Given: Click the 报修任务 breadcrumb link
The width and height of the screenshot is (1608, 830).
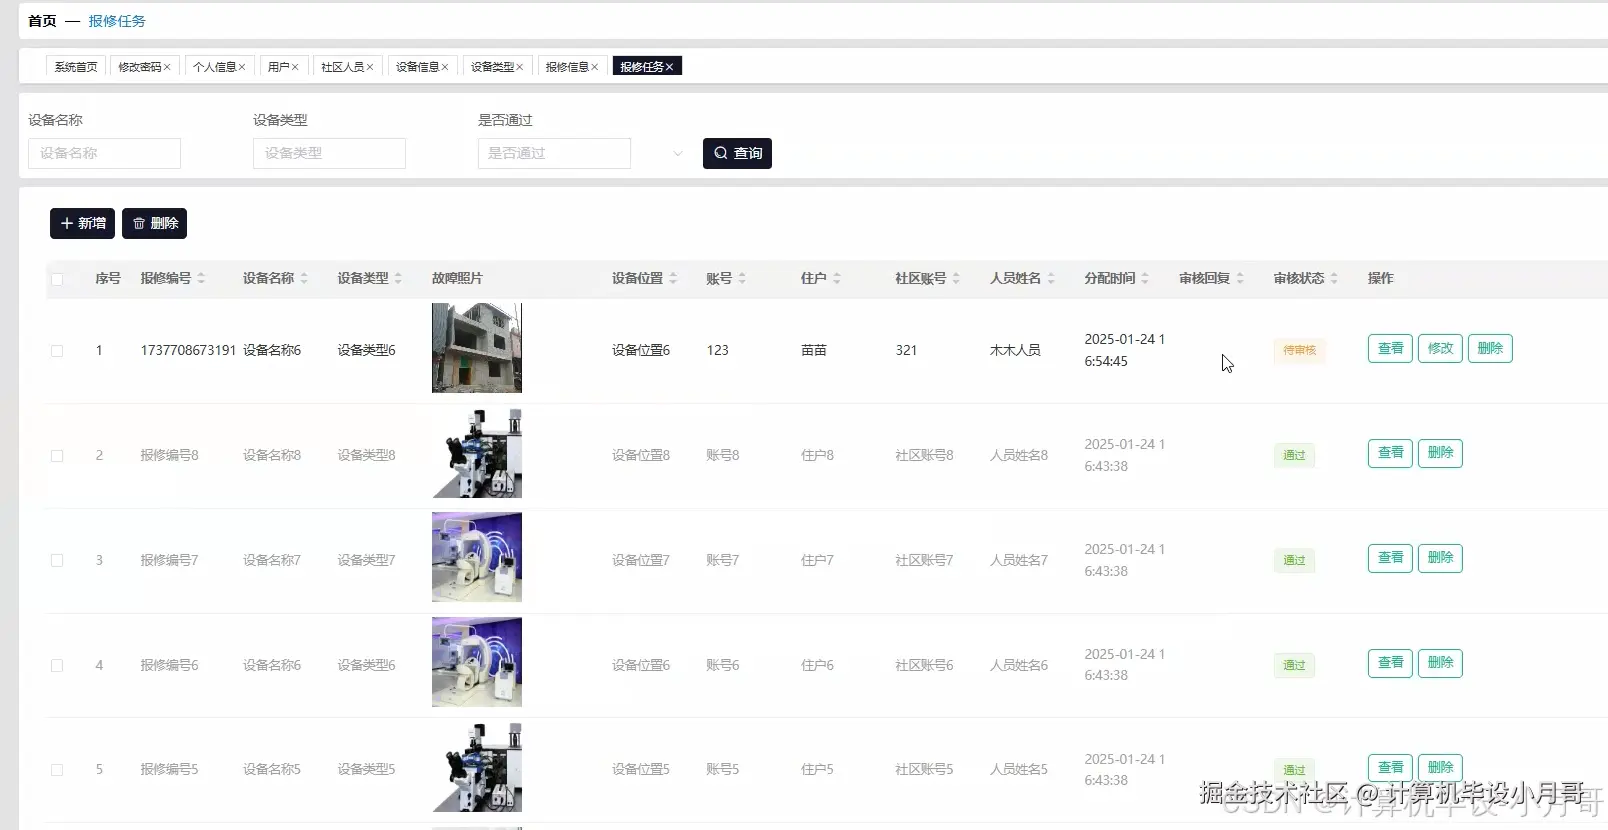Looking at the screenshot, I should click(x=117, y=21).
